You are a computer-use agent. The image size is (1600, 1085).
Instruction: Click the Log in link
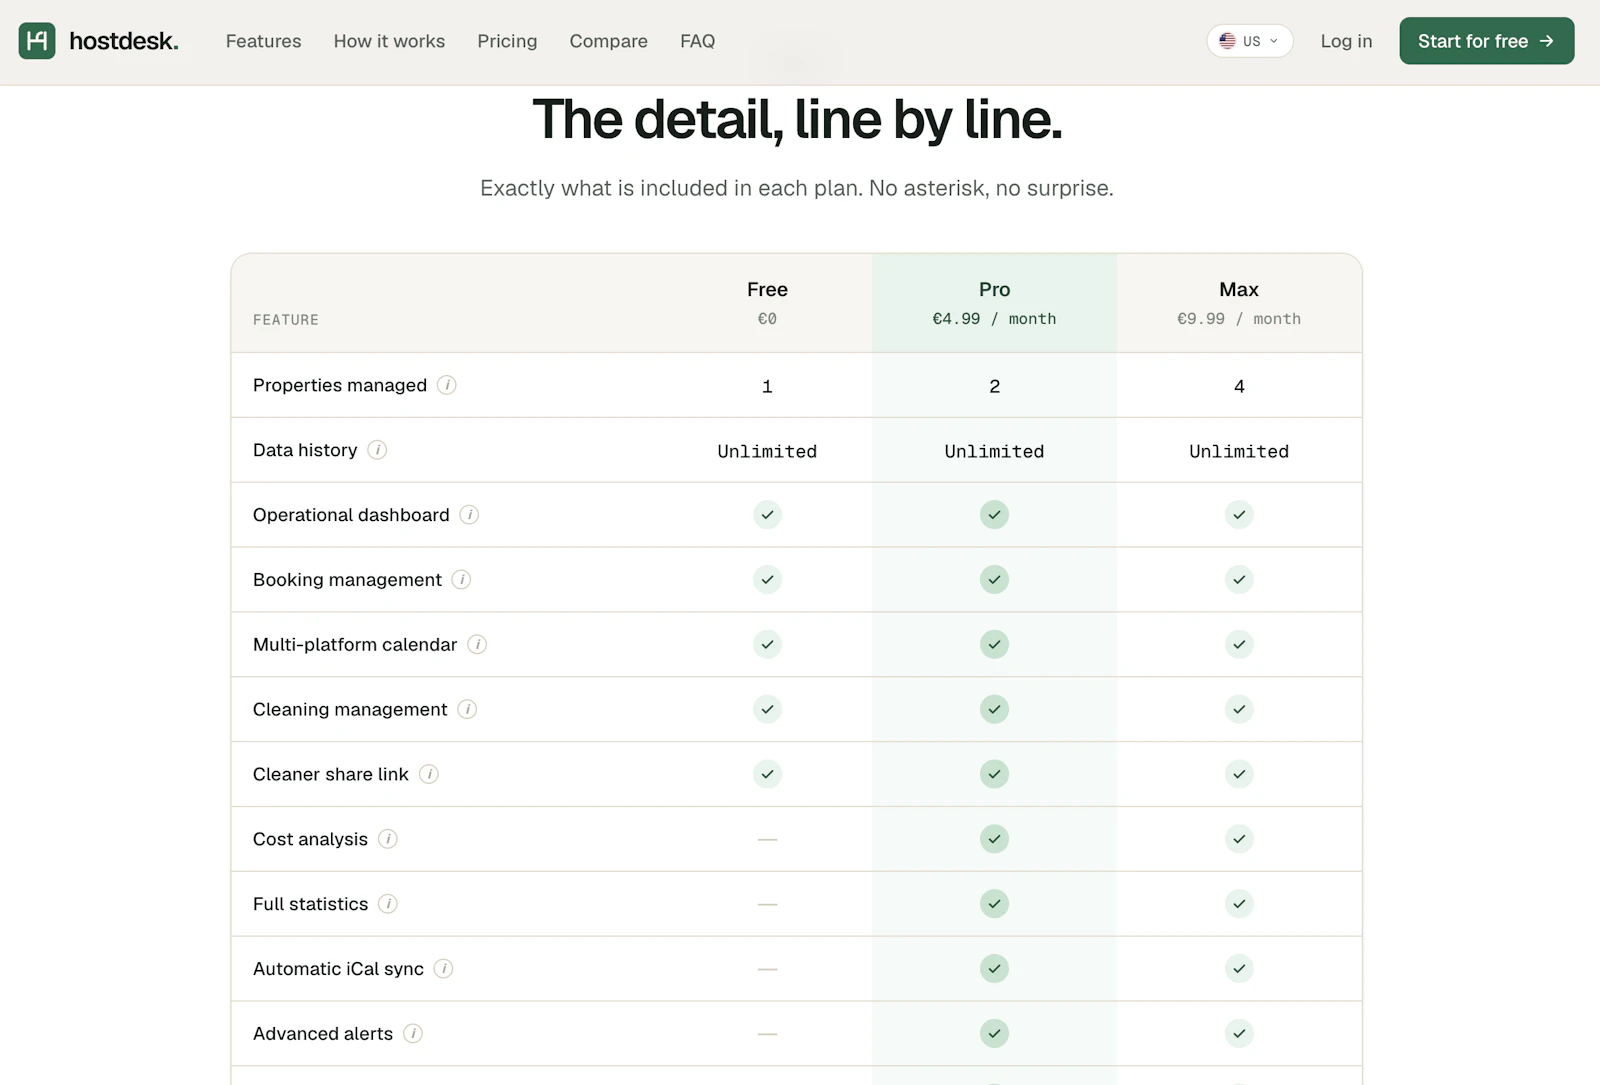[1346, 41]
